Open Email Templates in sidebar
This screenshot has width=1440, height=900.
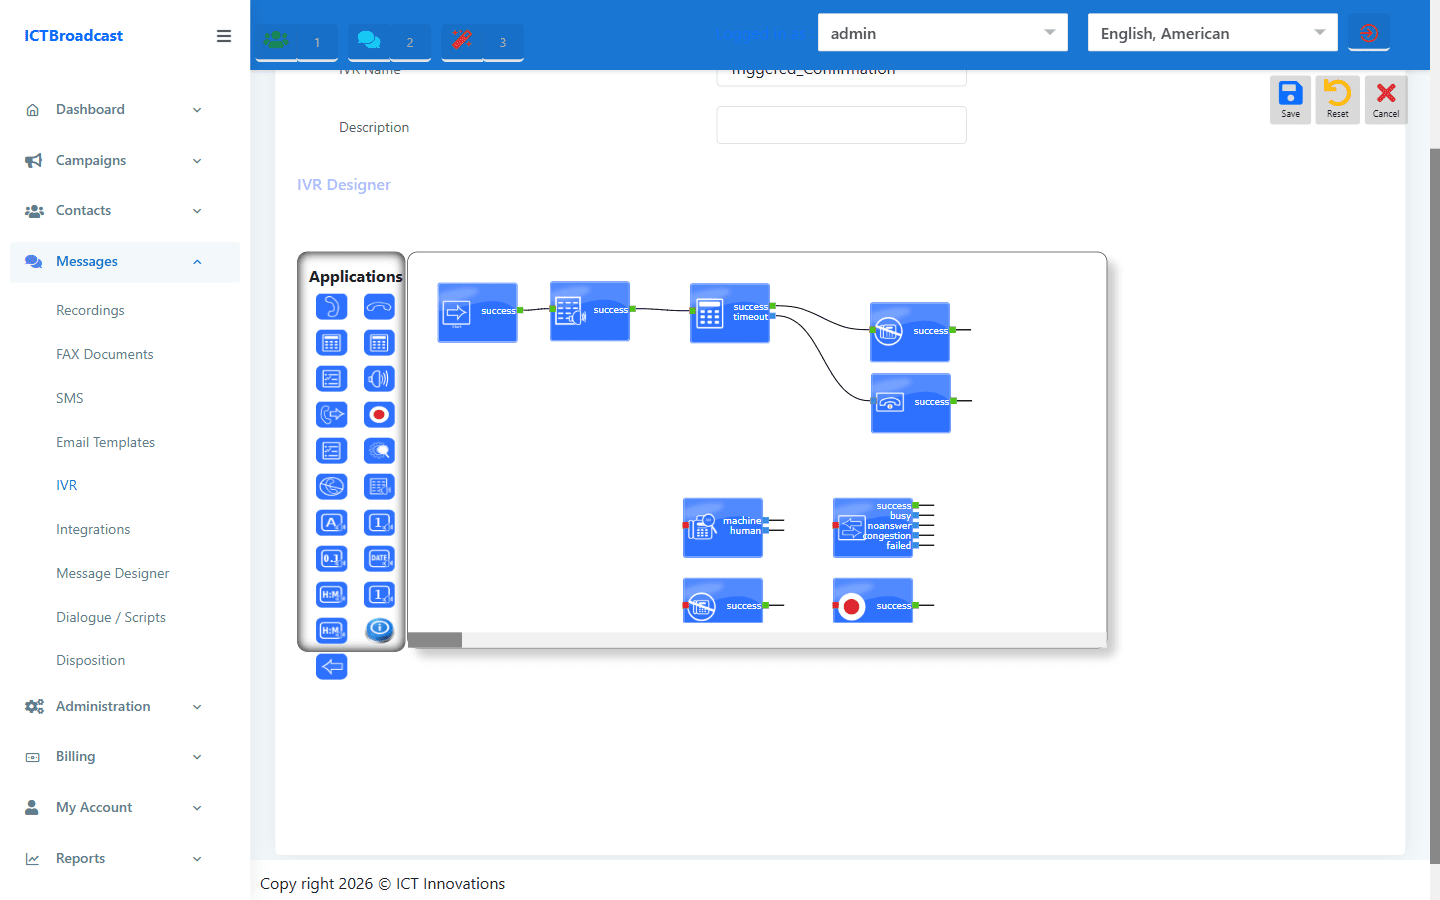point(106,442)
